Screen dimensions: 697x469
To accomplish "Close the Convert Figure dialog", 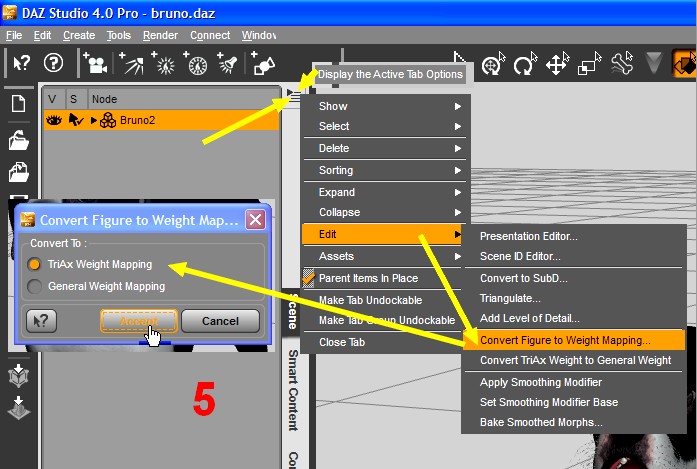I will coord(256,220).
